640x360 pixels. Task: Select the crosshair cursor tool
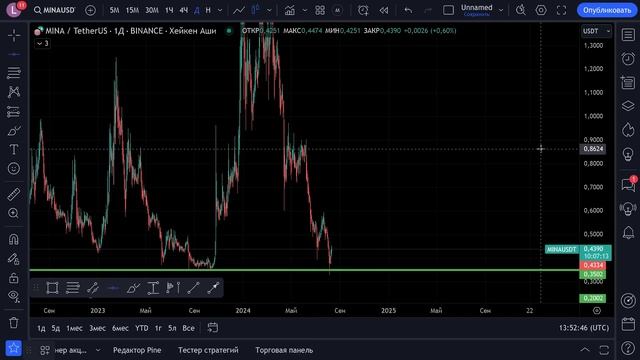pos(14,36)
